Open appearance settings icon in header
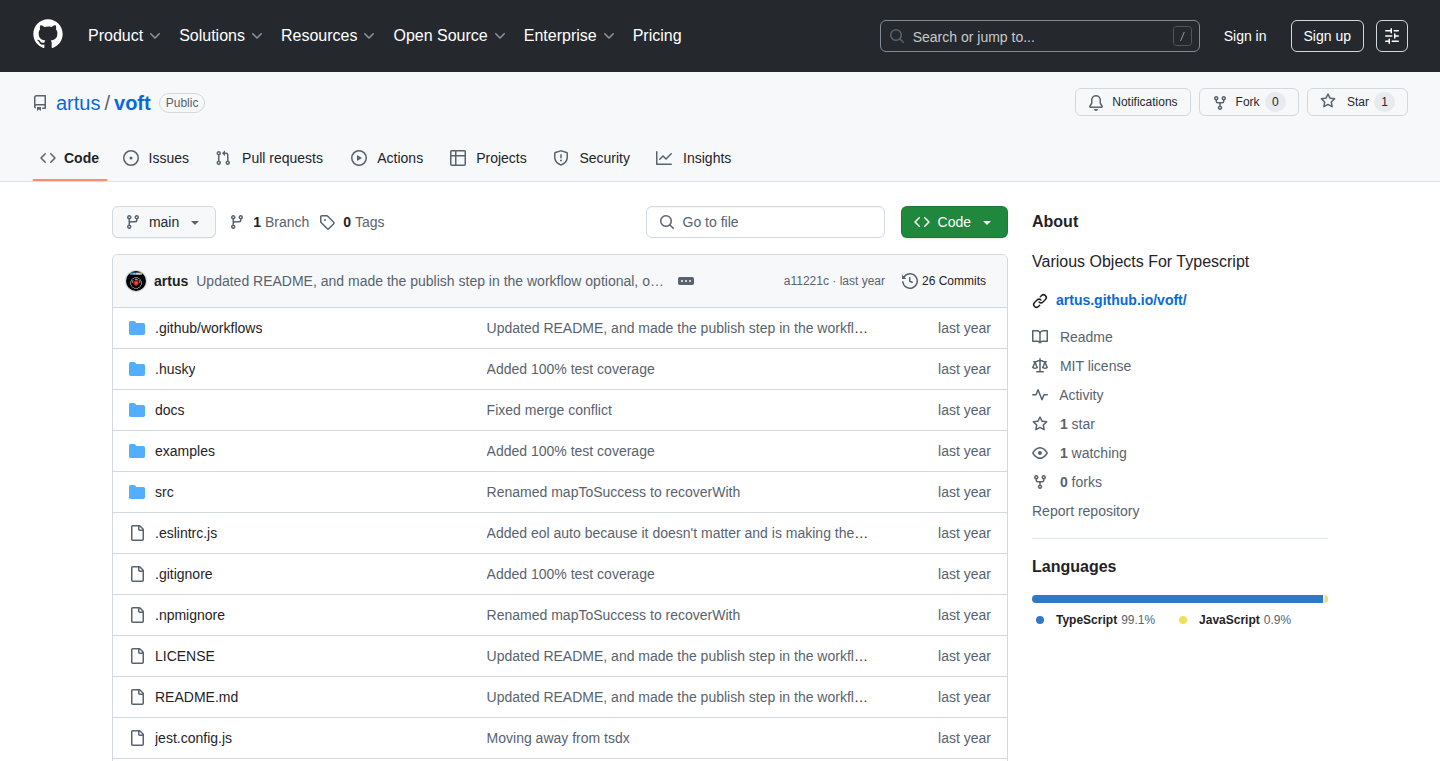This screenshot has height=761, width=1440. (1392, 36)
